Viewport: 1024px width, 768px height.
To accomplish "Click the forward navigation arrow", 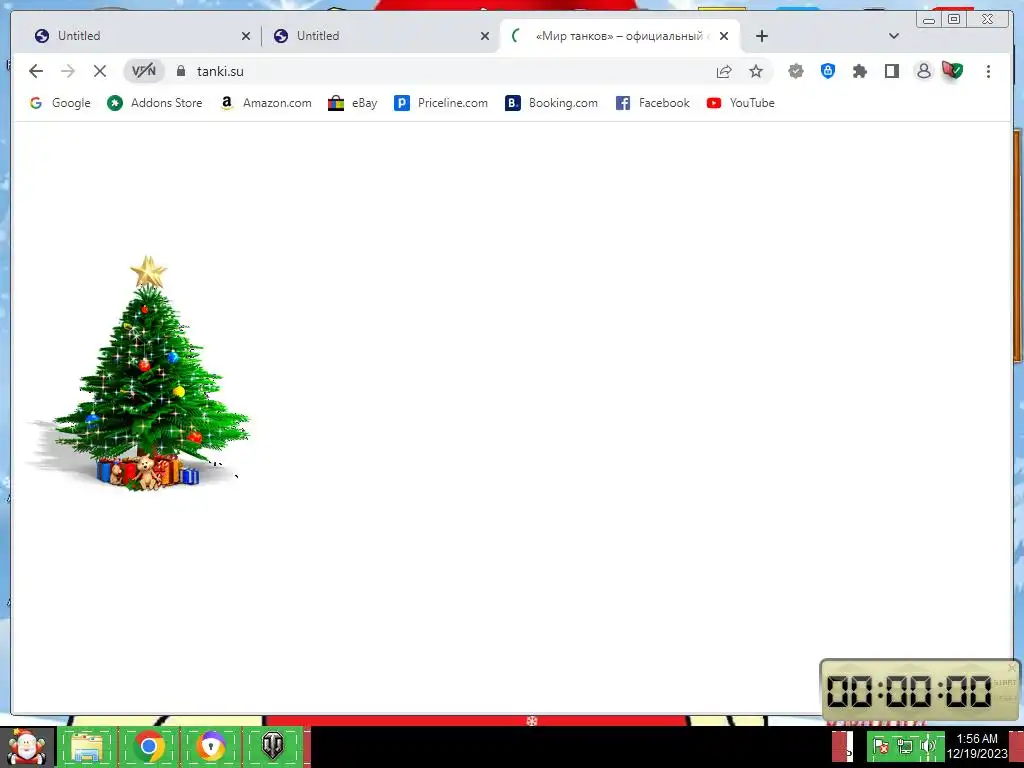I will point(68,71).
